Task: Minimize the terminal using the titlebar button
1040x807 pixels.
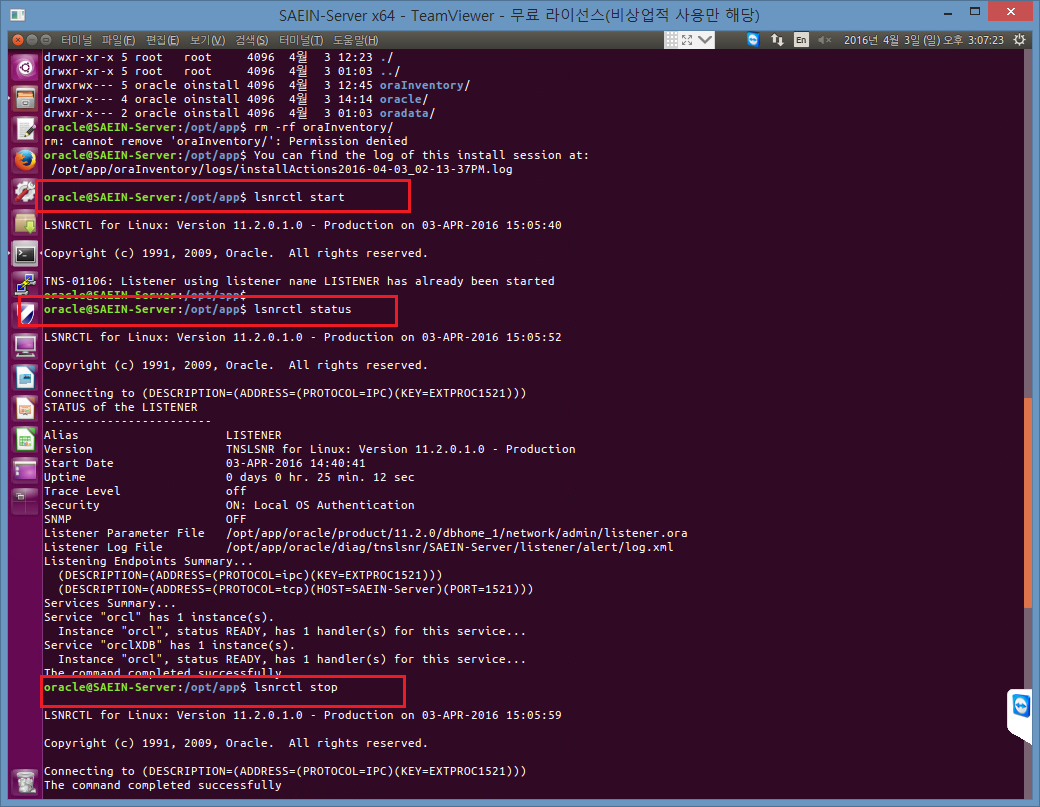Action: pyautogui.click(x=32, y=40)
